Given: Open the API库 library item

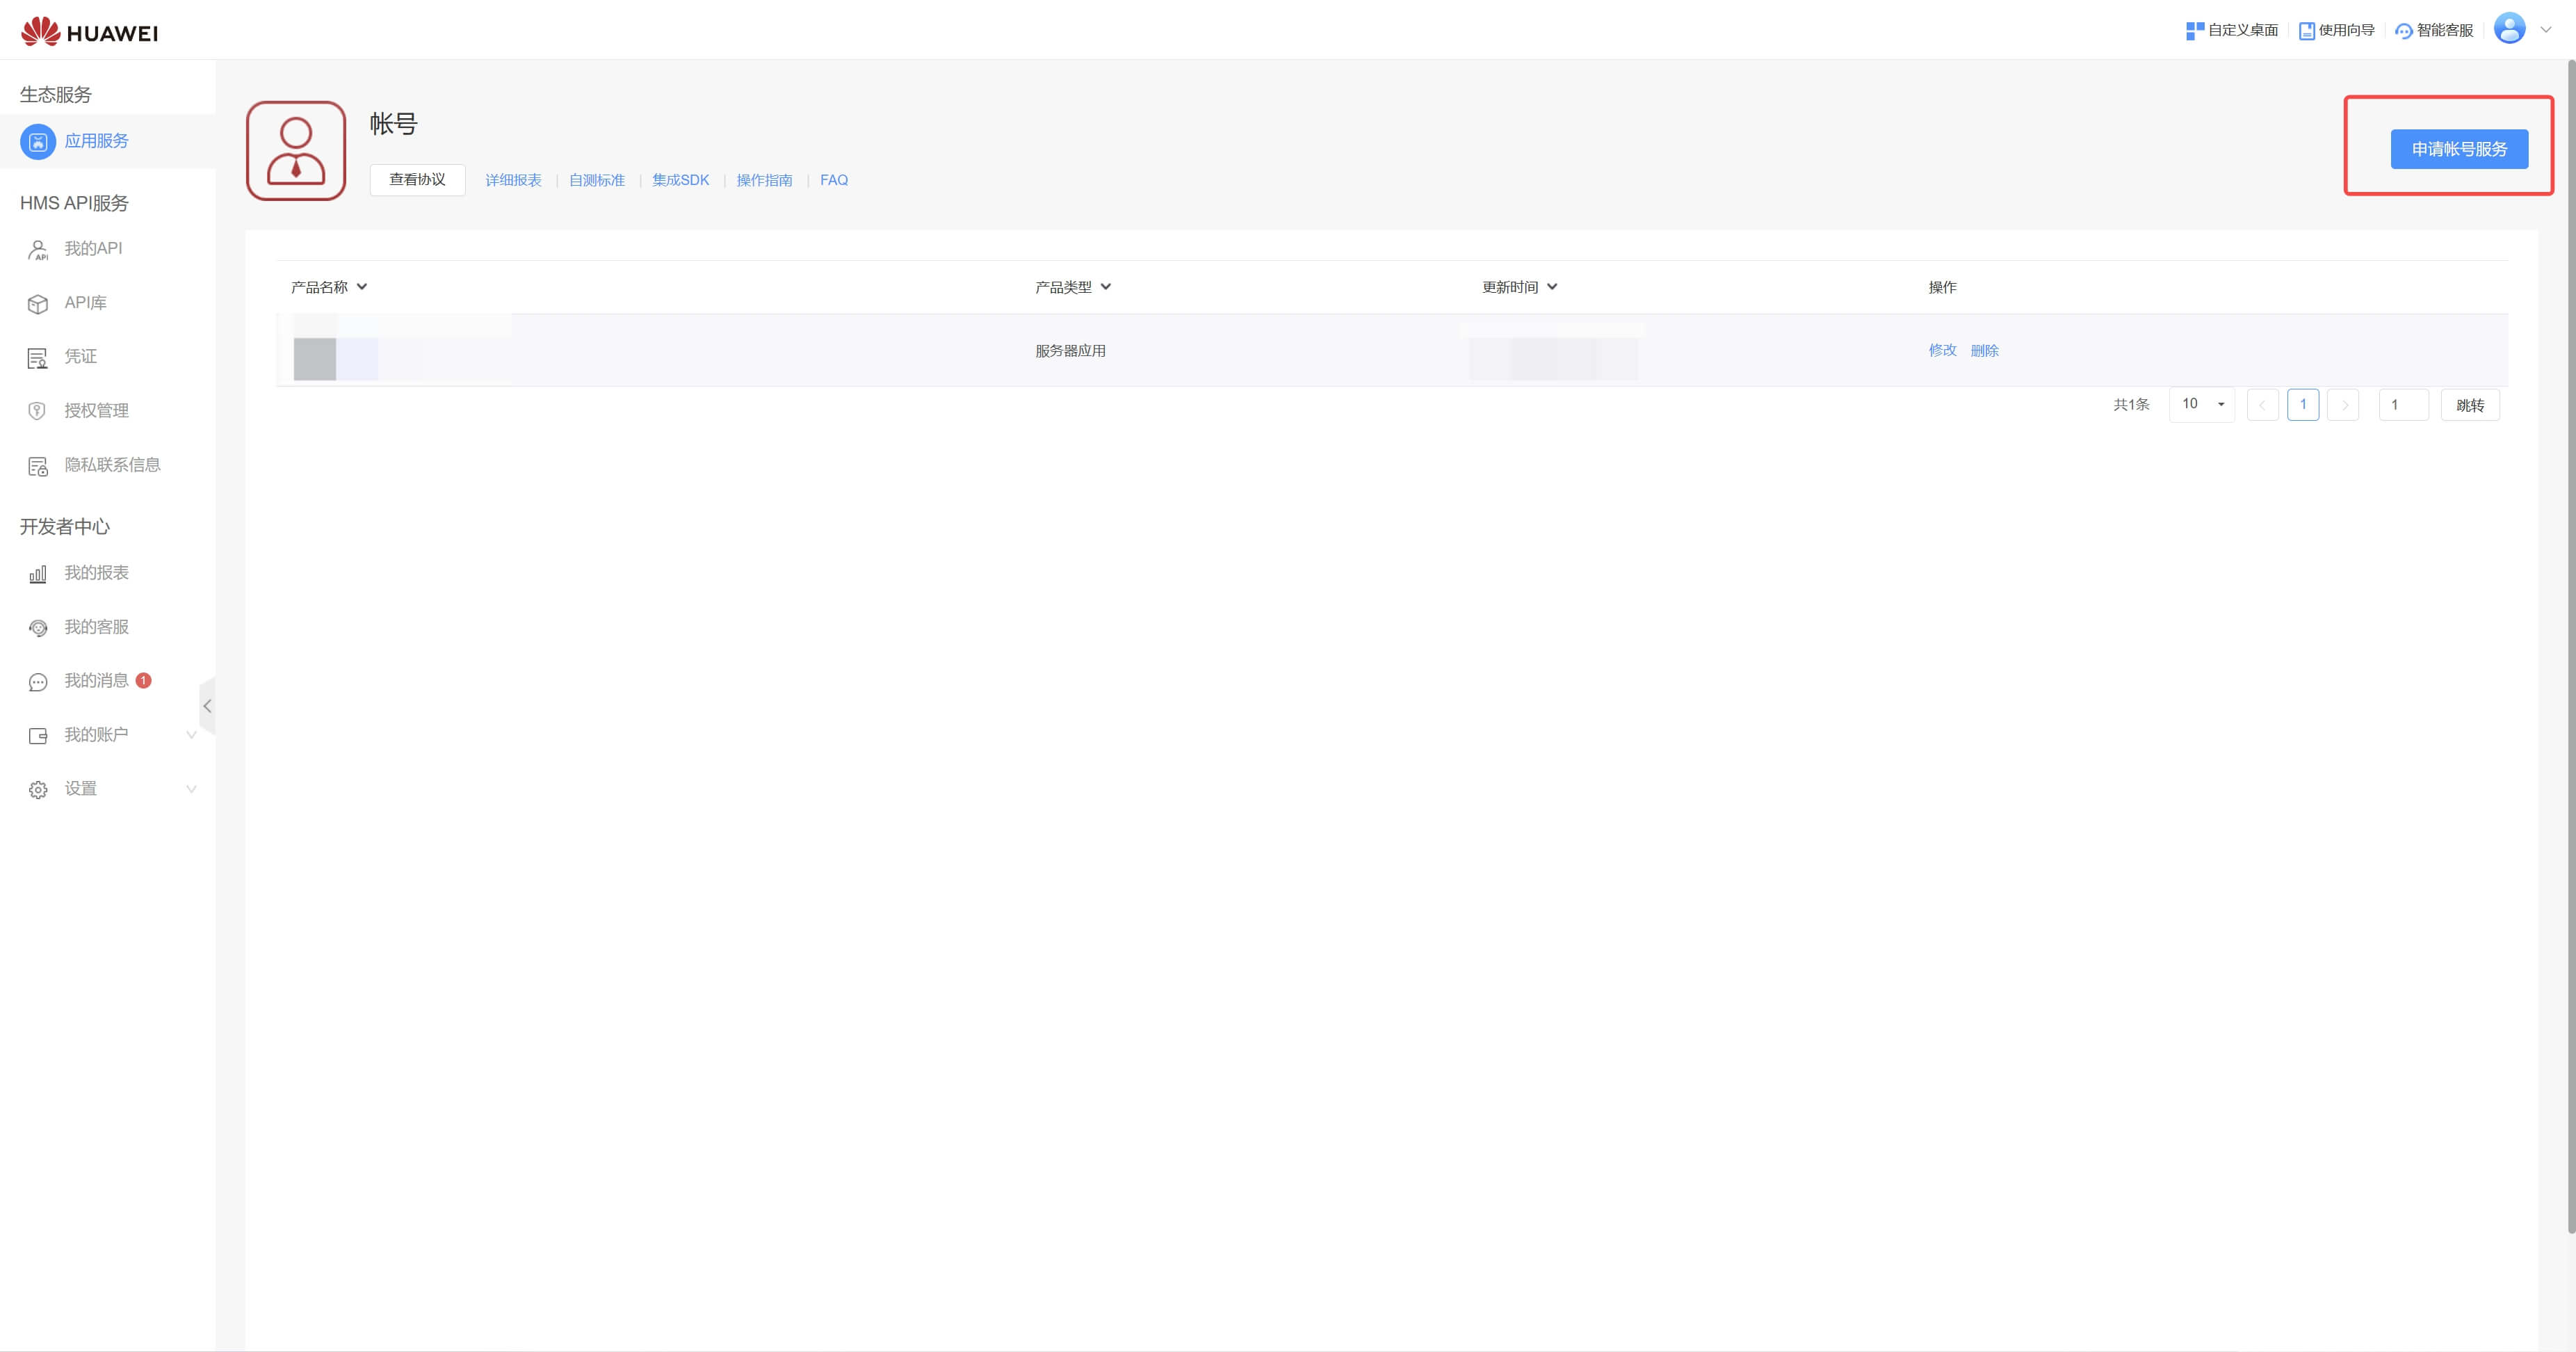Looking at the screenshot, I should (85, 303).
